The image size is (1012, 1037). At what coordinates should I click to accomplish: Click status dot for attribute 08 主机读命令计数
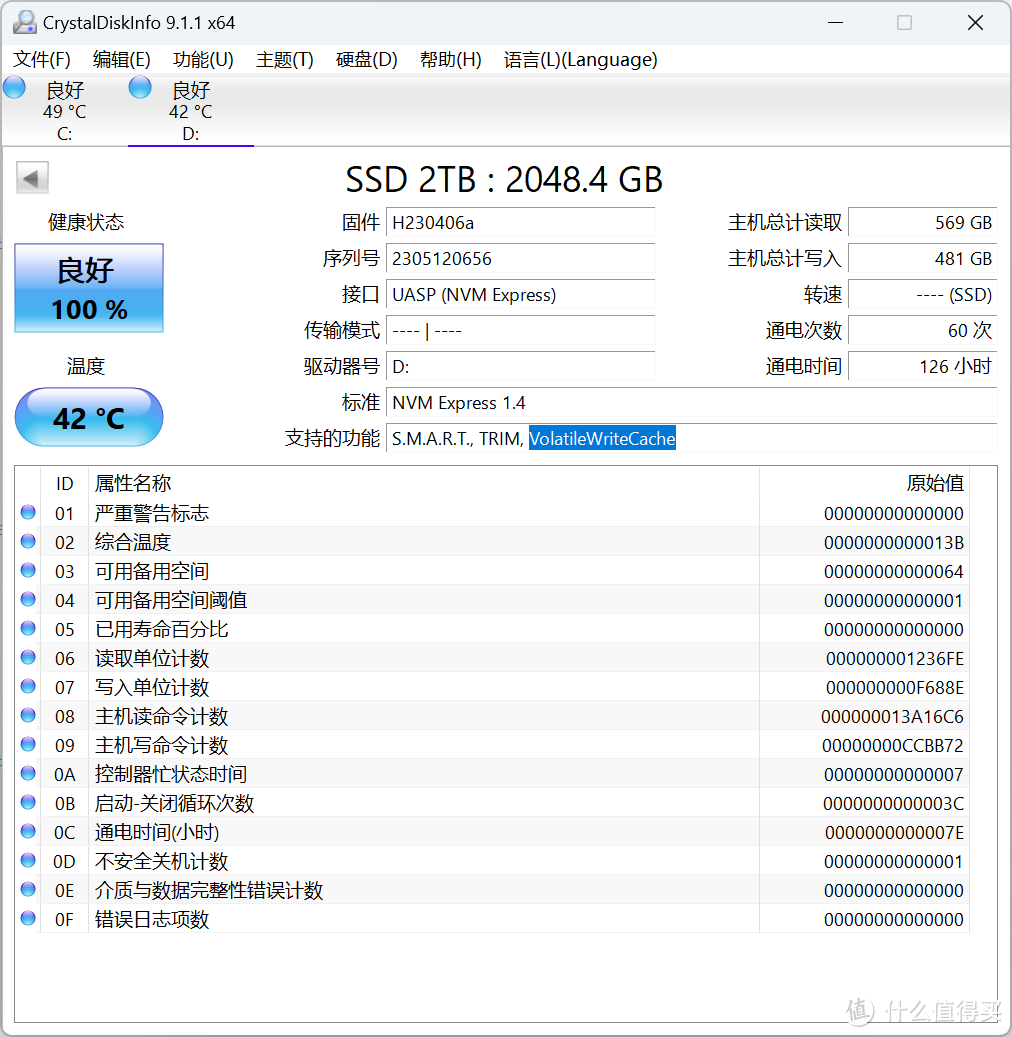click(x=28, y=716)
